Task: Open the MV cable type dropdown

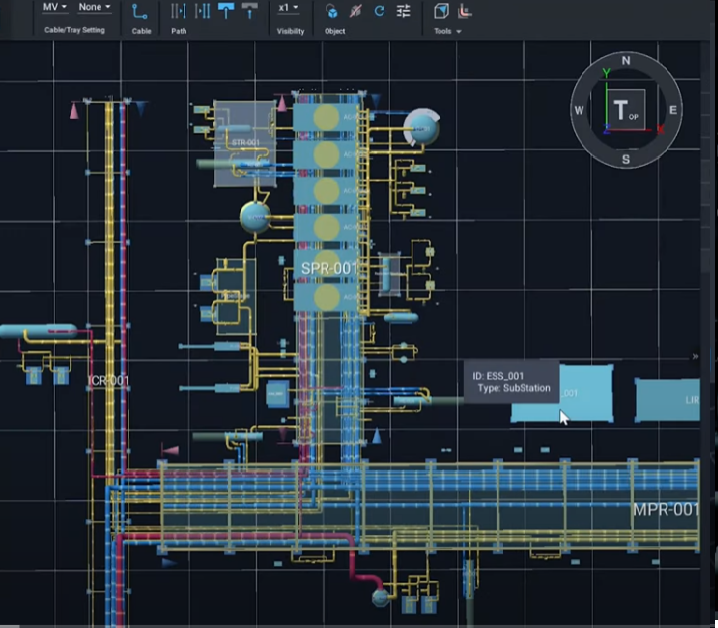Action: (54, 7)
